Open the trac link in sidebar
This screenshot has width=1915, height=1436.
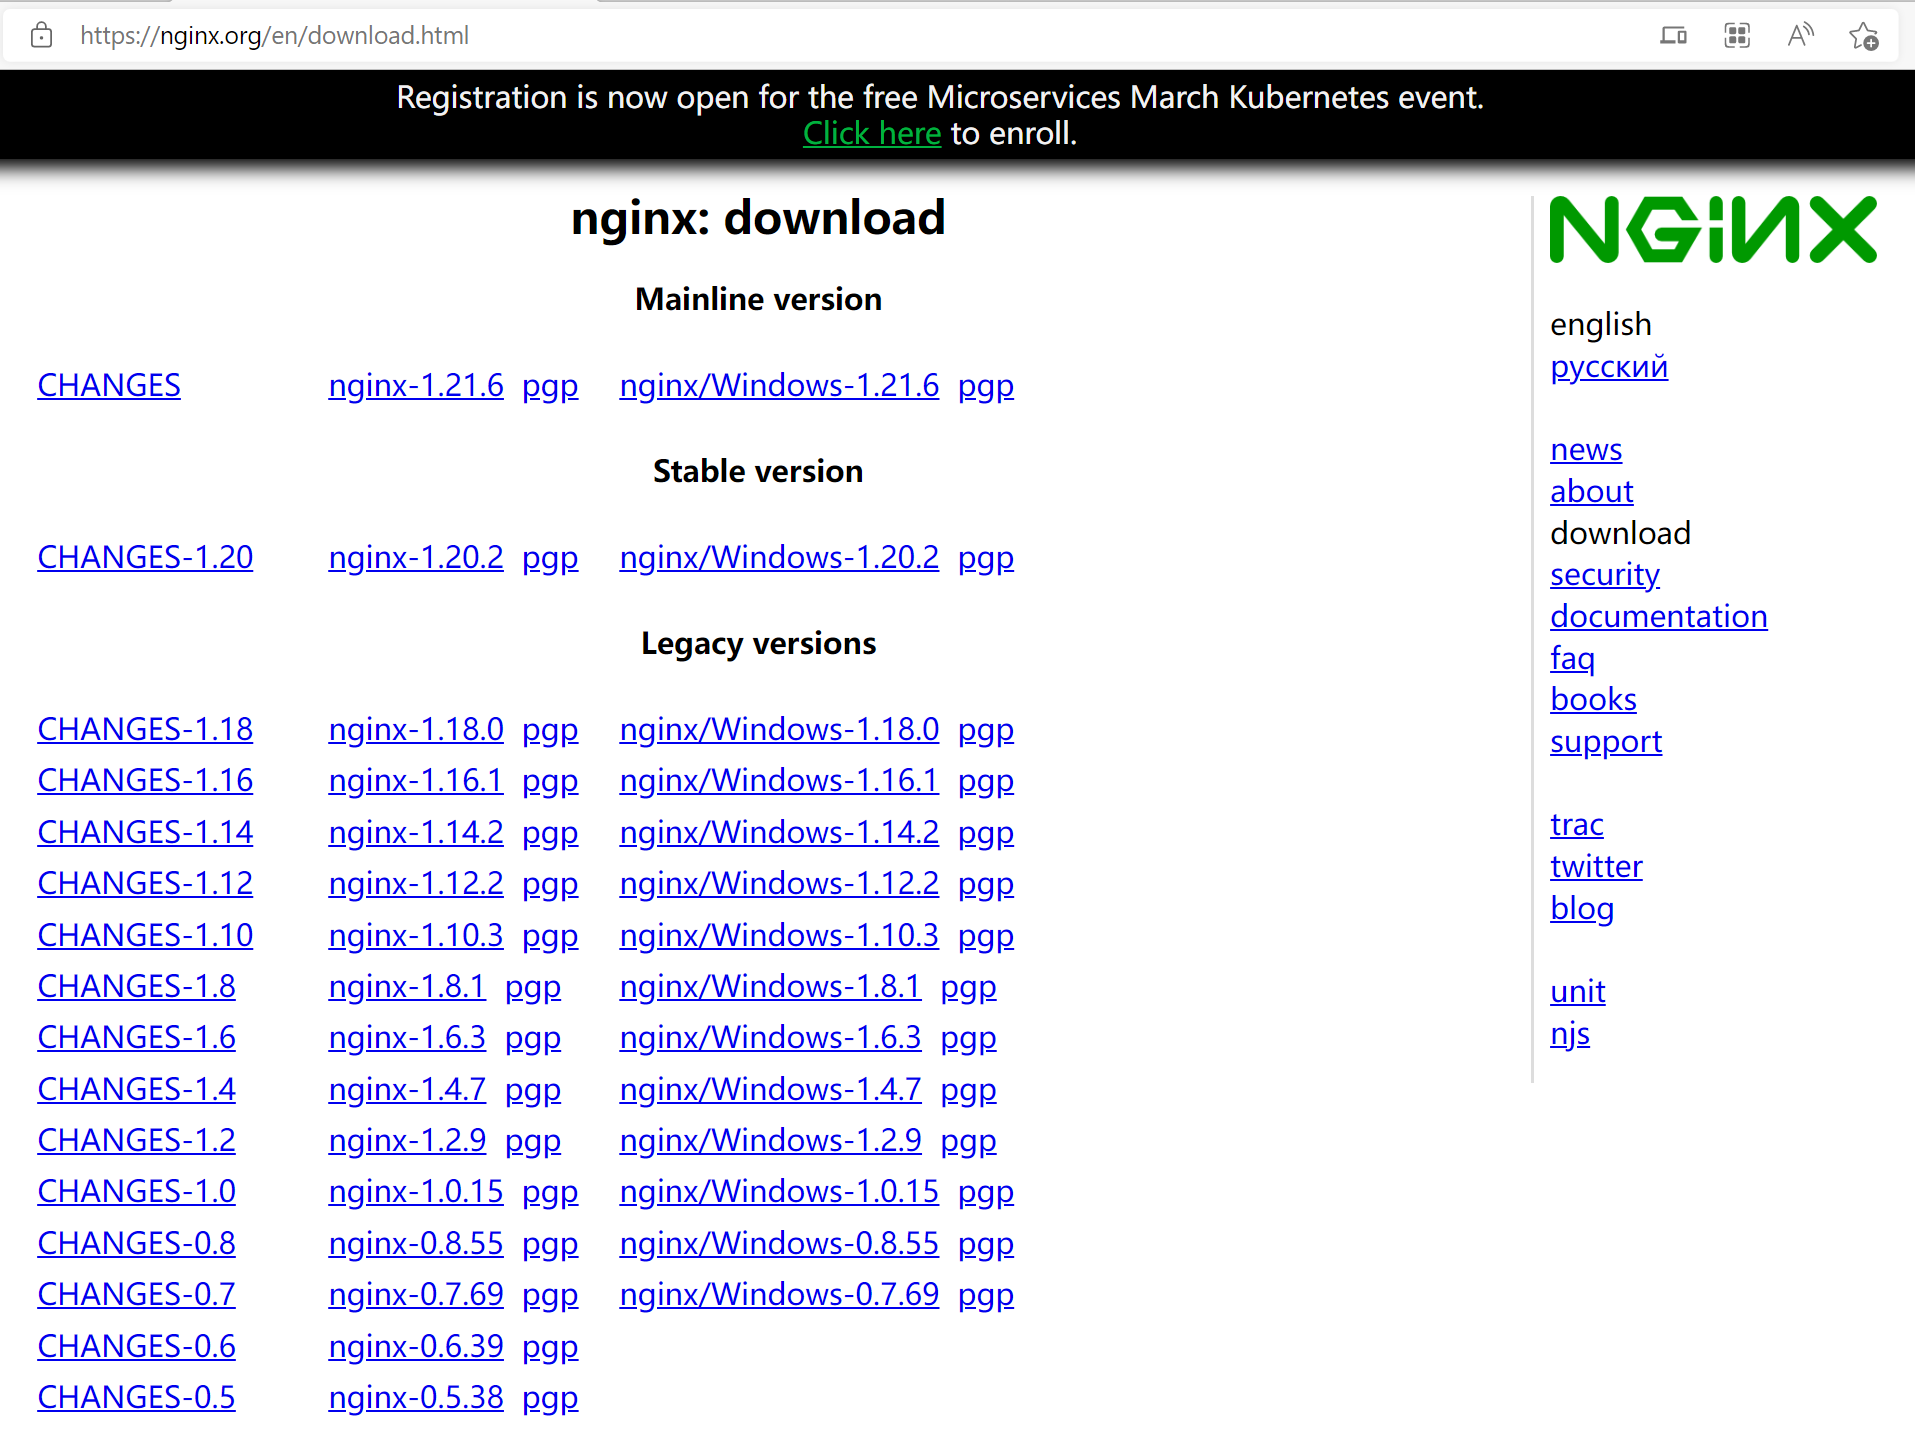[1577, 825]
